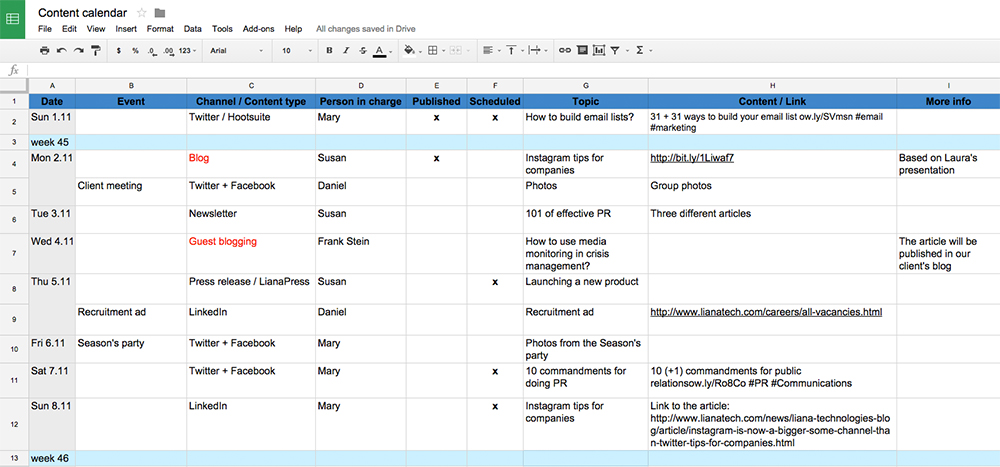Screen dimensions: 1000x467
Task: Select the 'Frank Stein' cell
Action: tap(360, 253)
